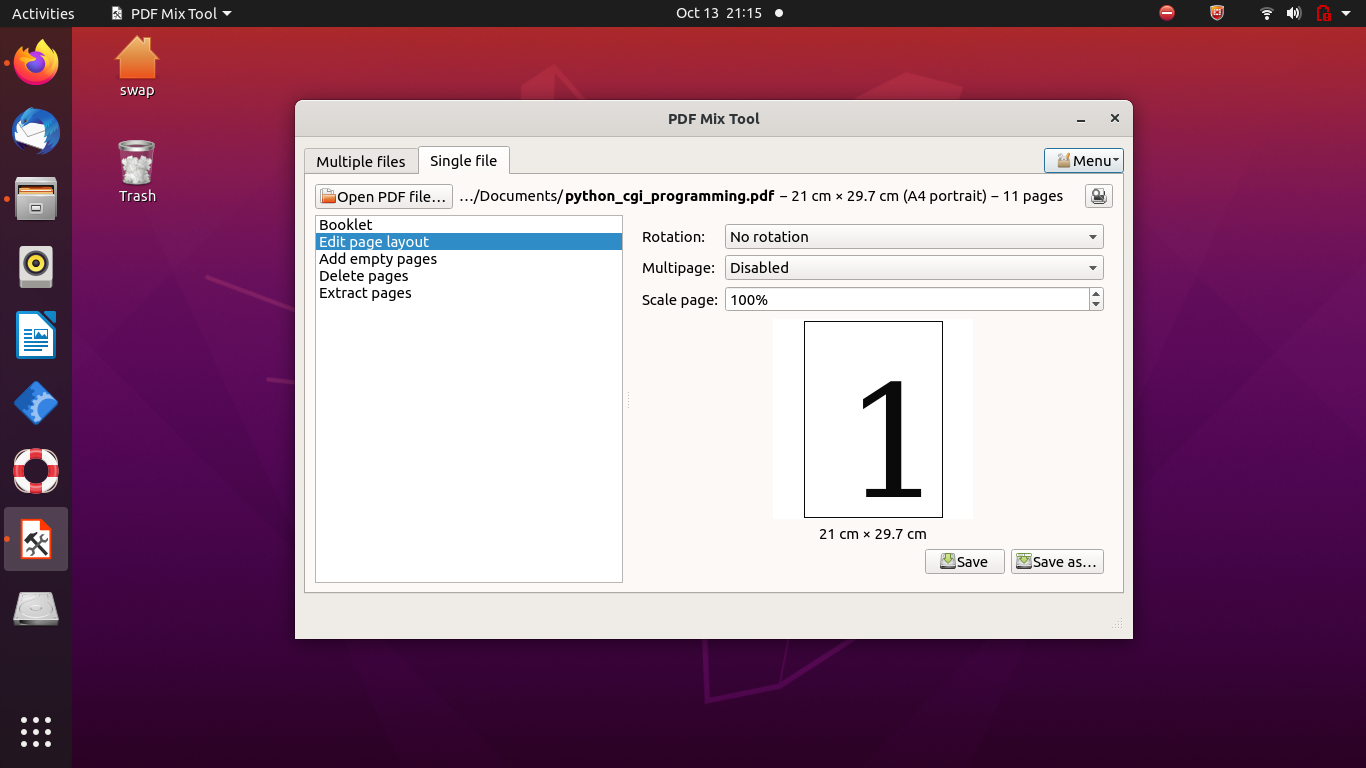Launch Thunderbird mail from the dock

pos(36,131)
